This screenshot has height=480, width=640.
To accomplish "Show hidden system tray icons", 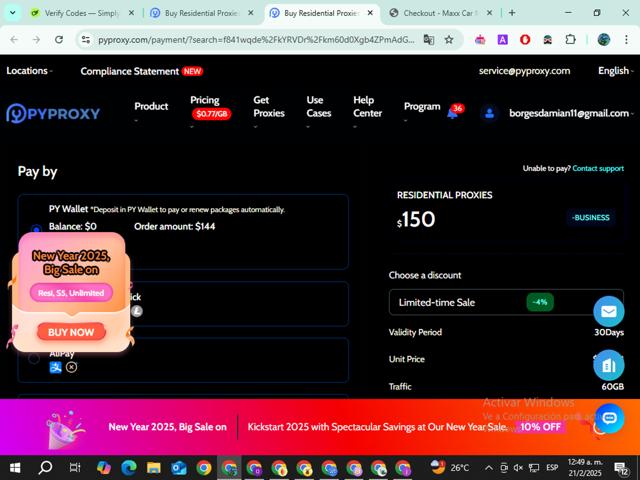I will (x=489, y=468).
